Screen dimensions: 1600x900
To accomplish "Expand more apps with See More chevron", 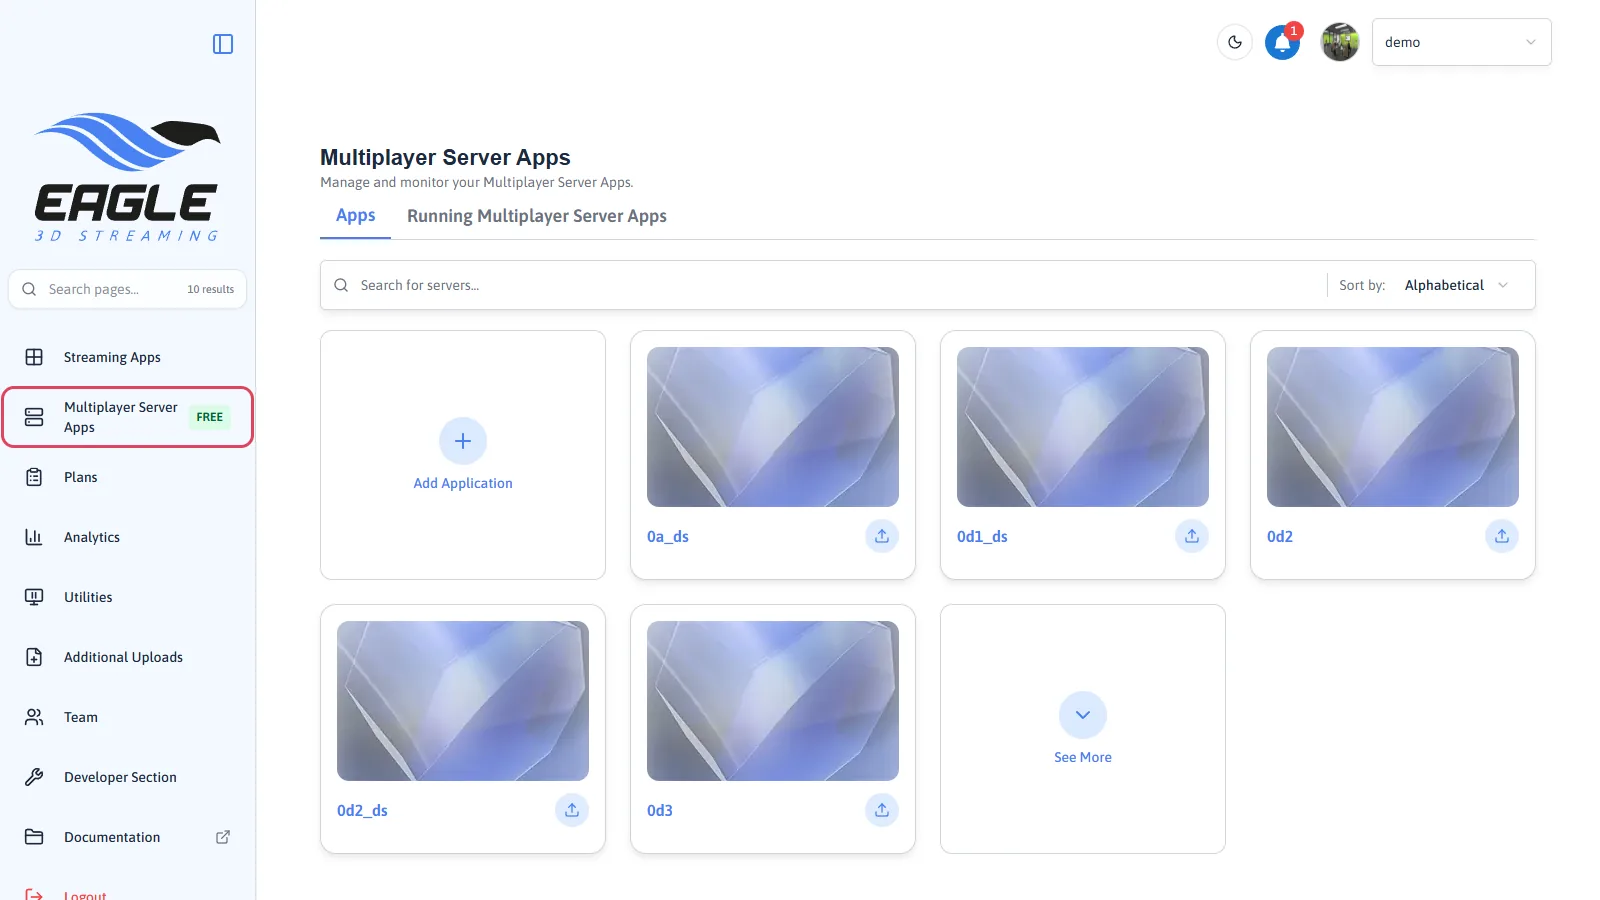I will [1083, 715].
